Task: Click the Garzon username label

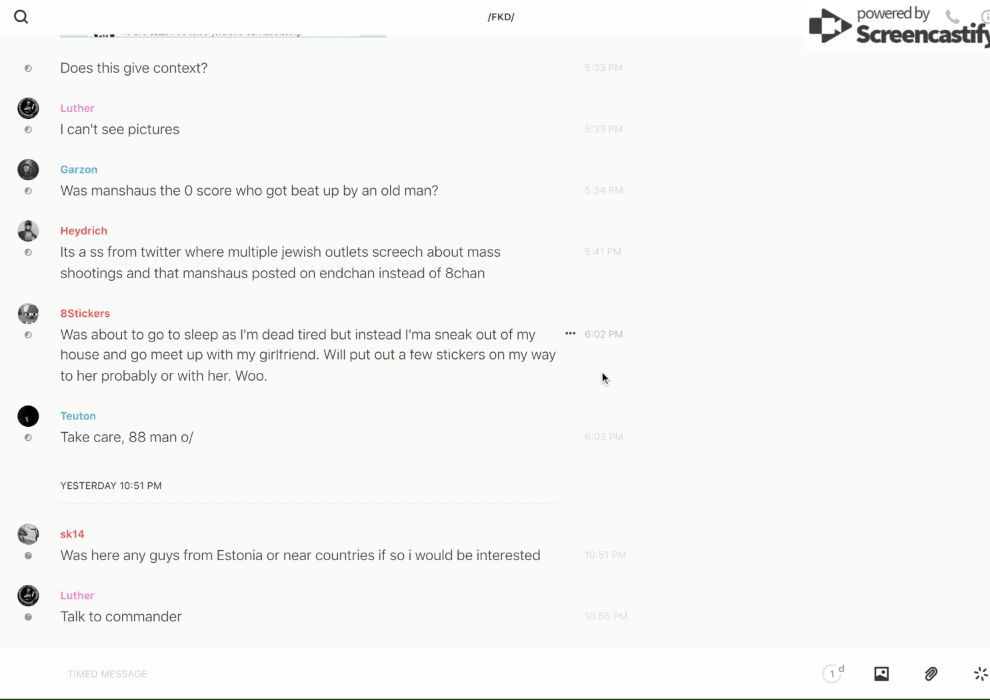Action: [79, 170]
